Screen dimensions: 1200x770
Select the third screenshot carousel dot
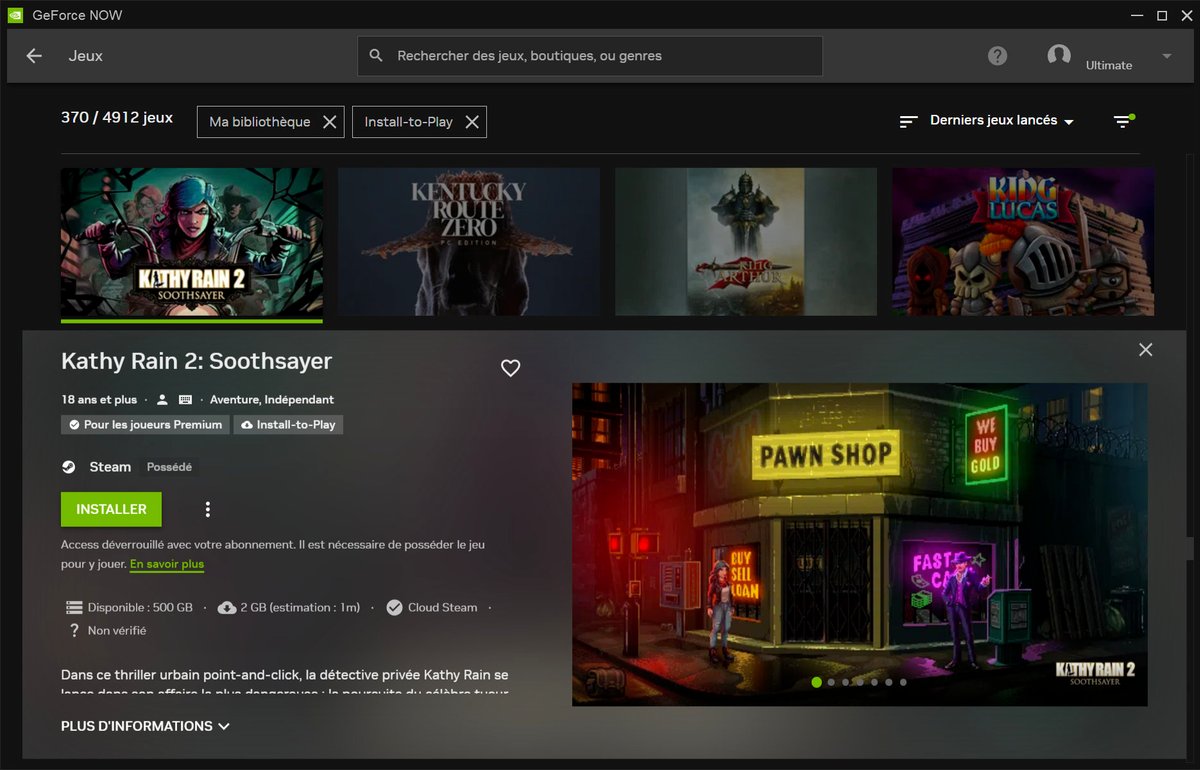845,682
